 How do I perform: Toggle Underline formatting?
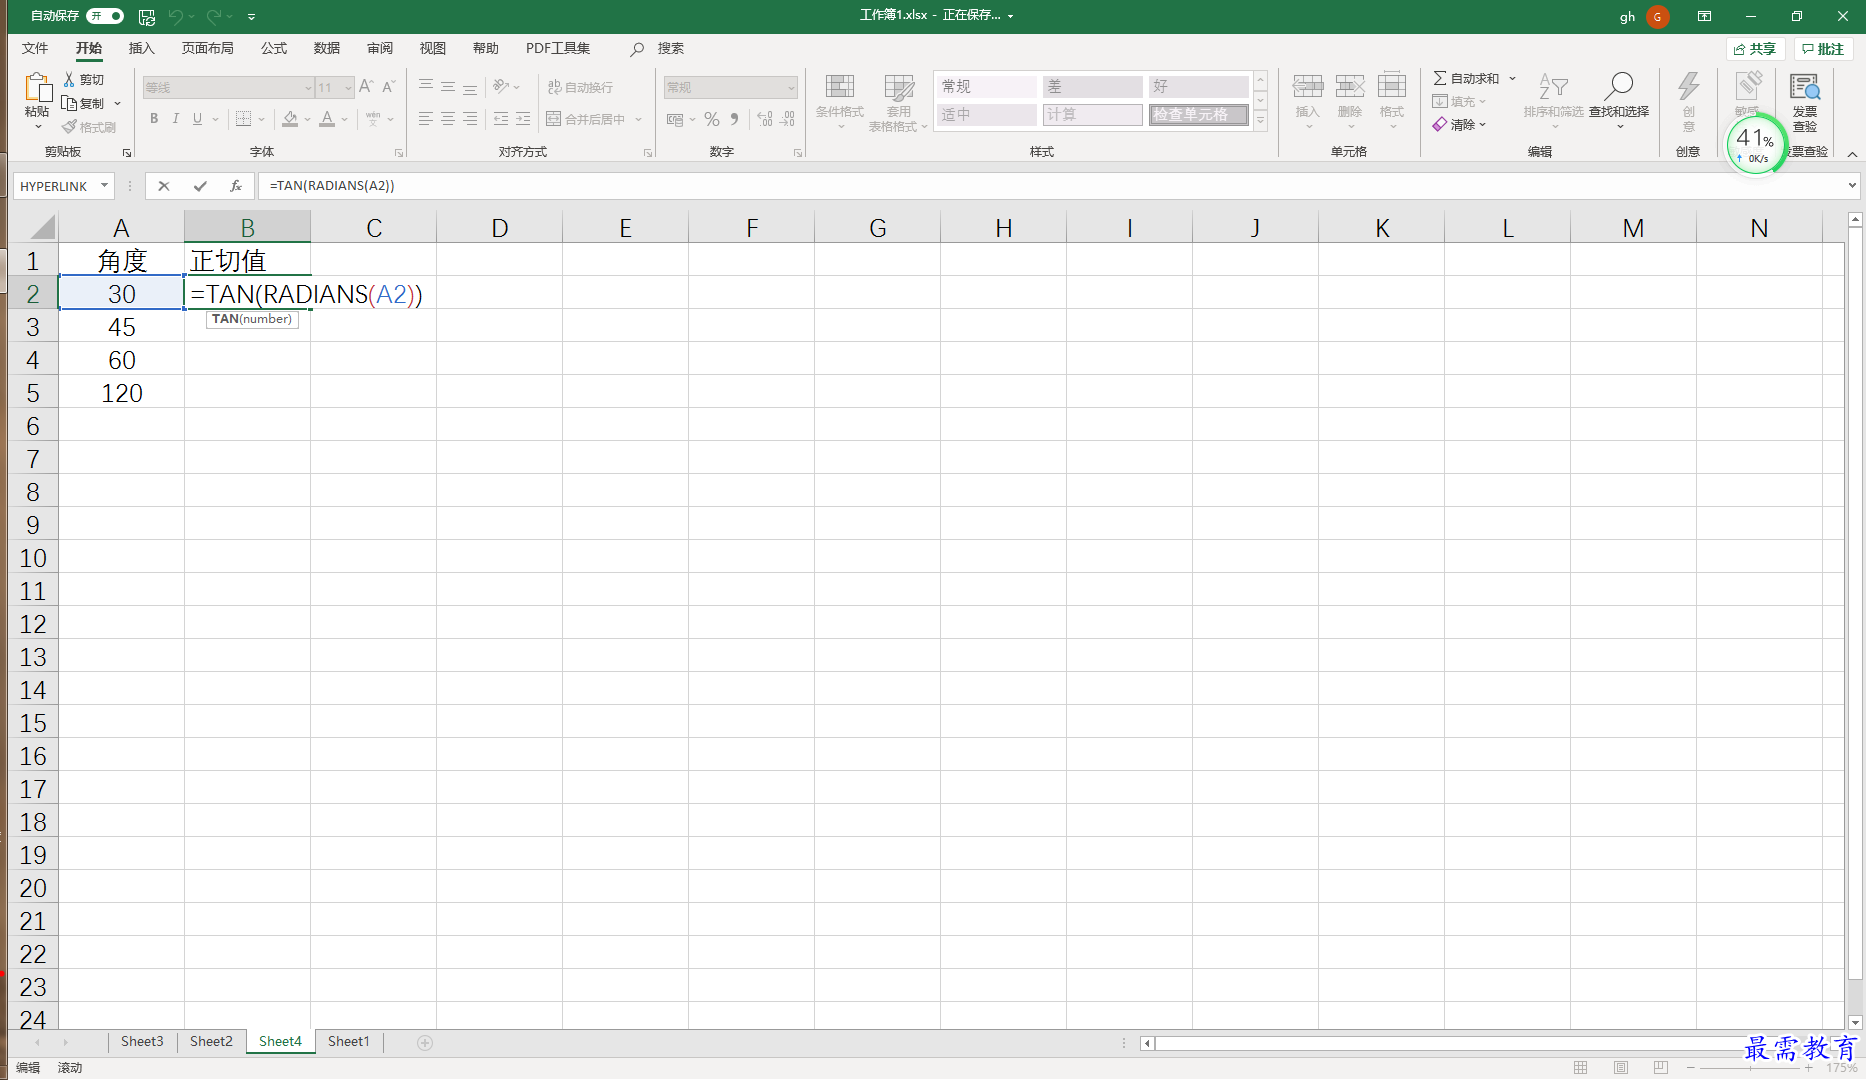pos(197,119)
